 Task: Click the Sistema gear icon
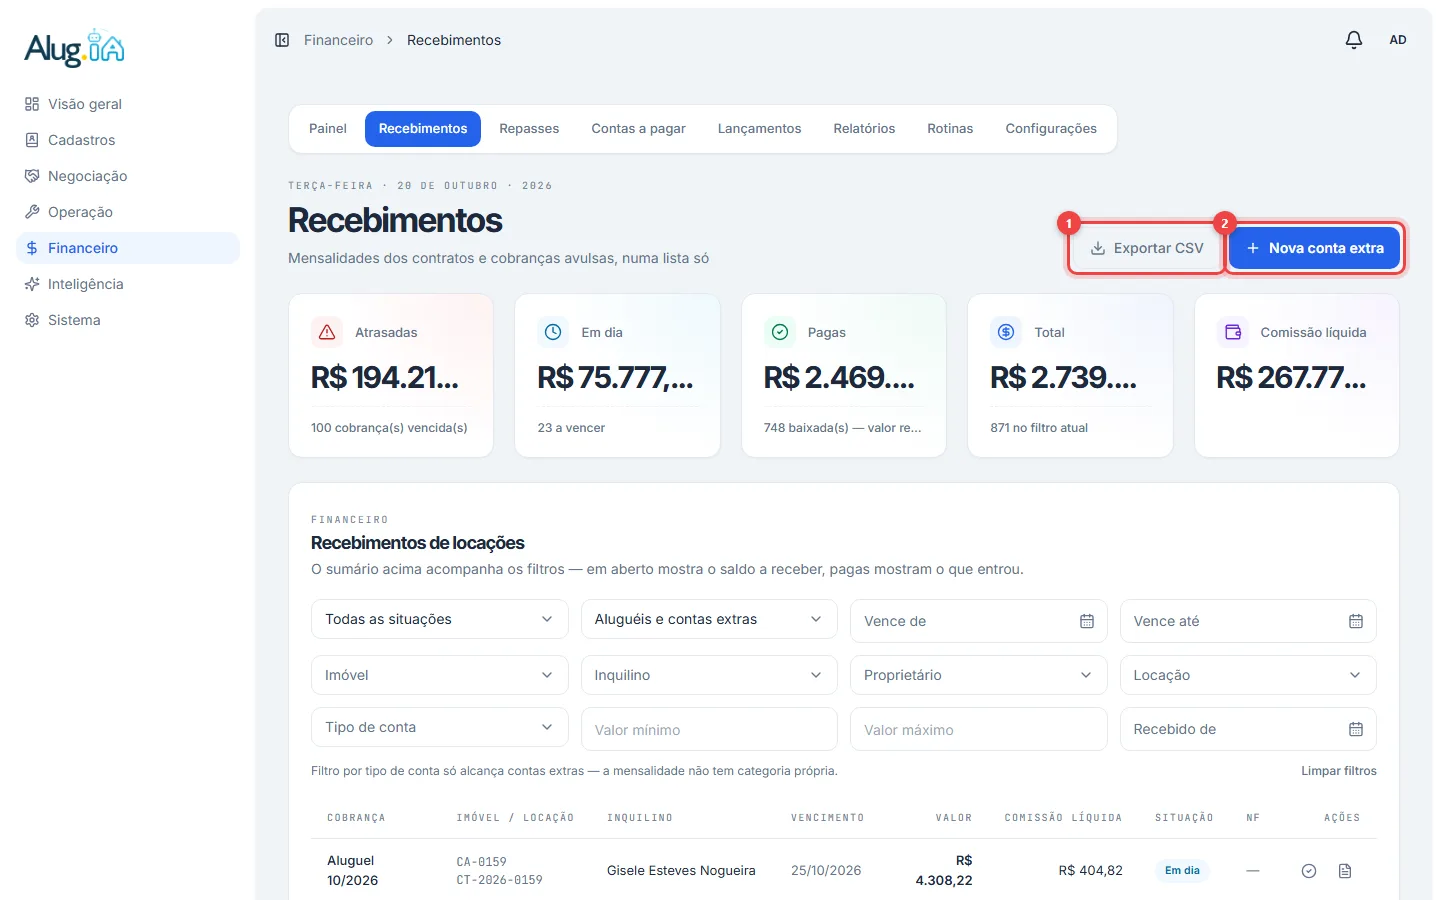tap(32, 320)
